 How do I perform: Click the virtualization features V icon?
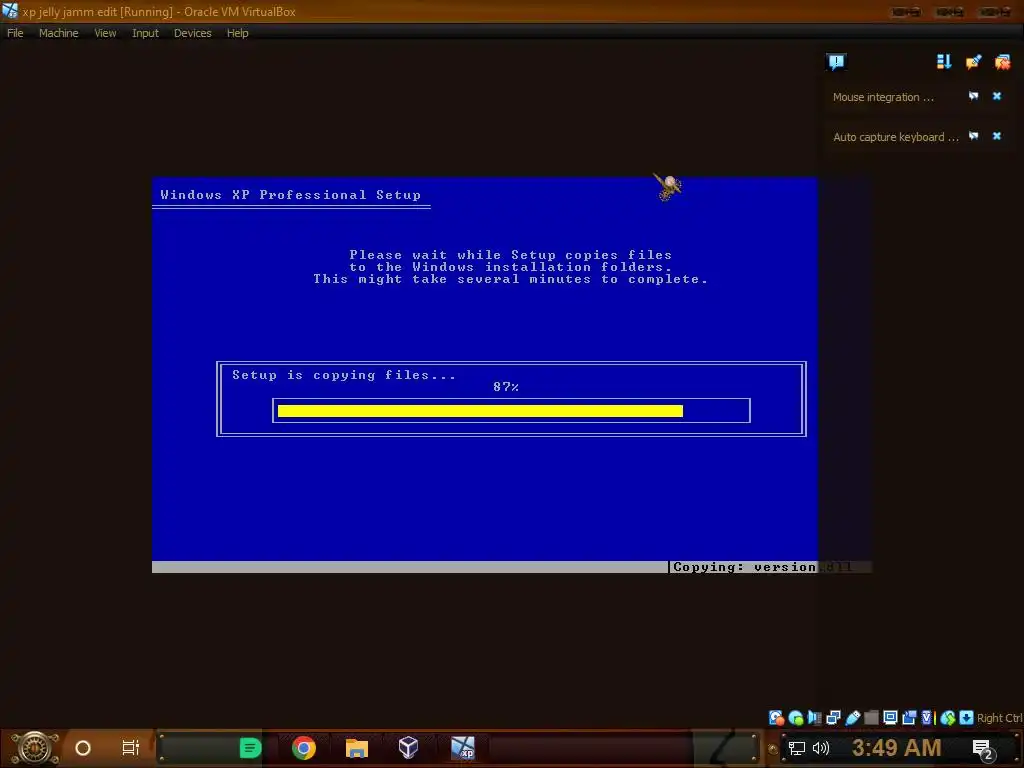927,718
